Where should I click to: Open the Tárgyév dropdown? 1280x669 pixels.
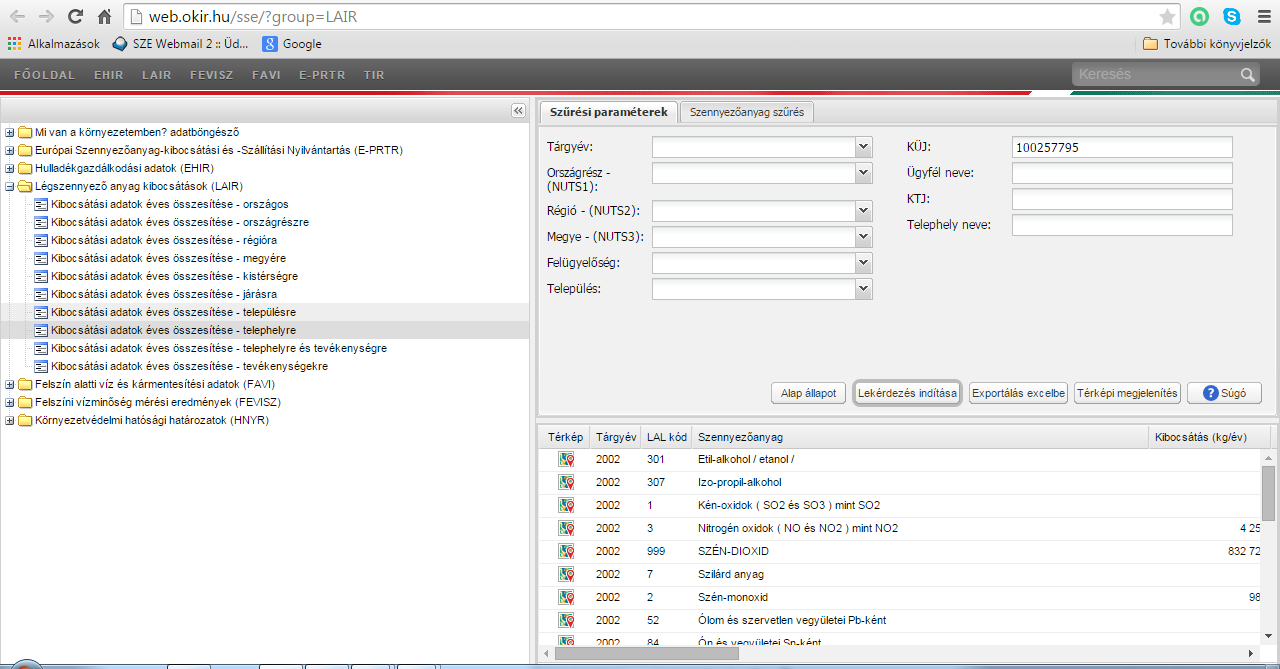864,147
